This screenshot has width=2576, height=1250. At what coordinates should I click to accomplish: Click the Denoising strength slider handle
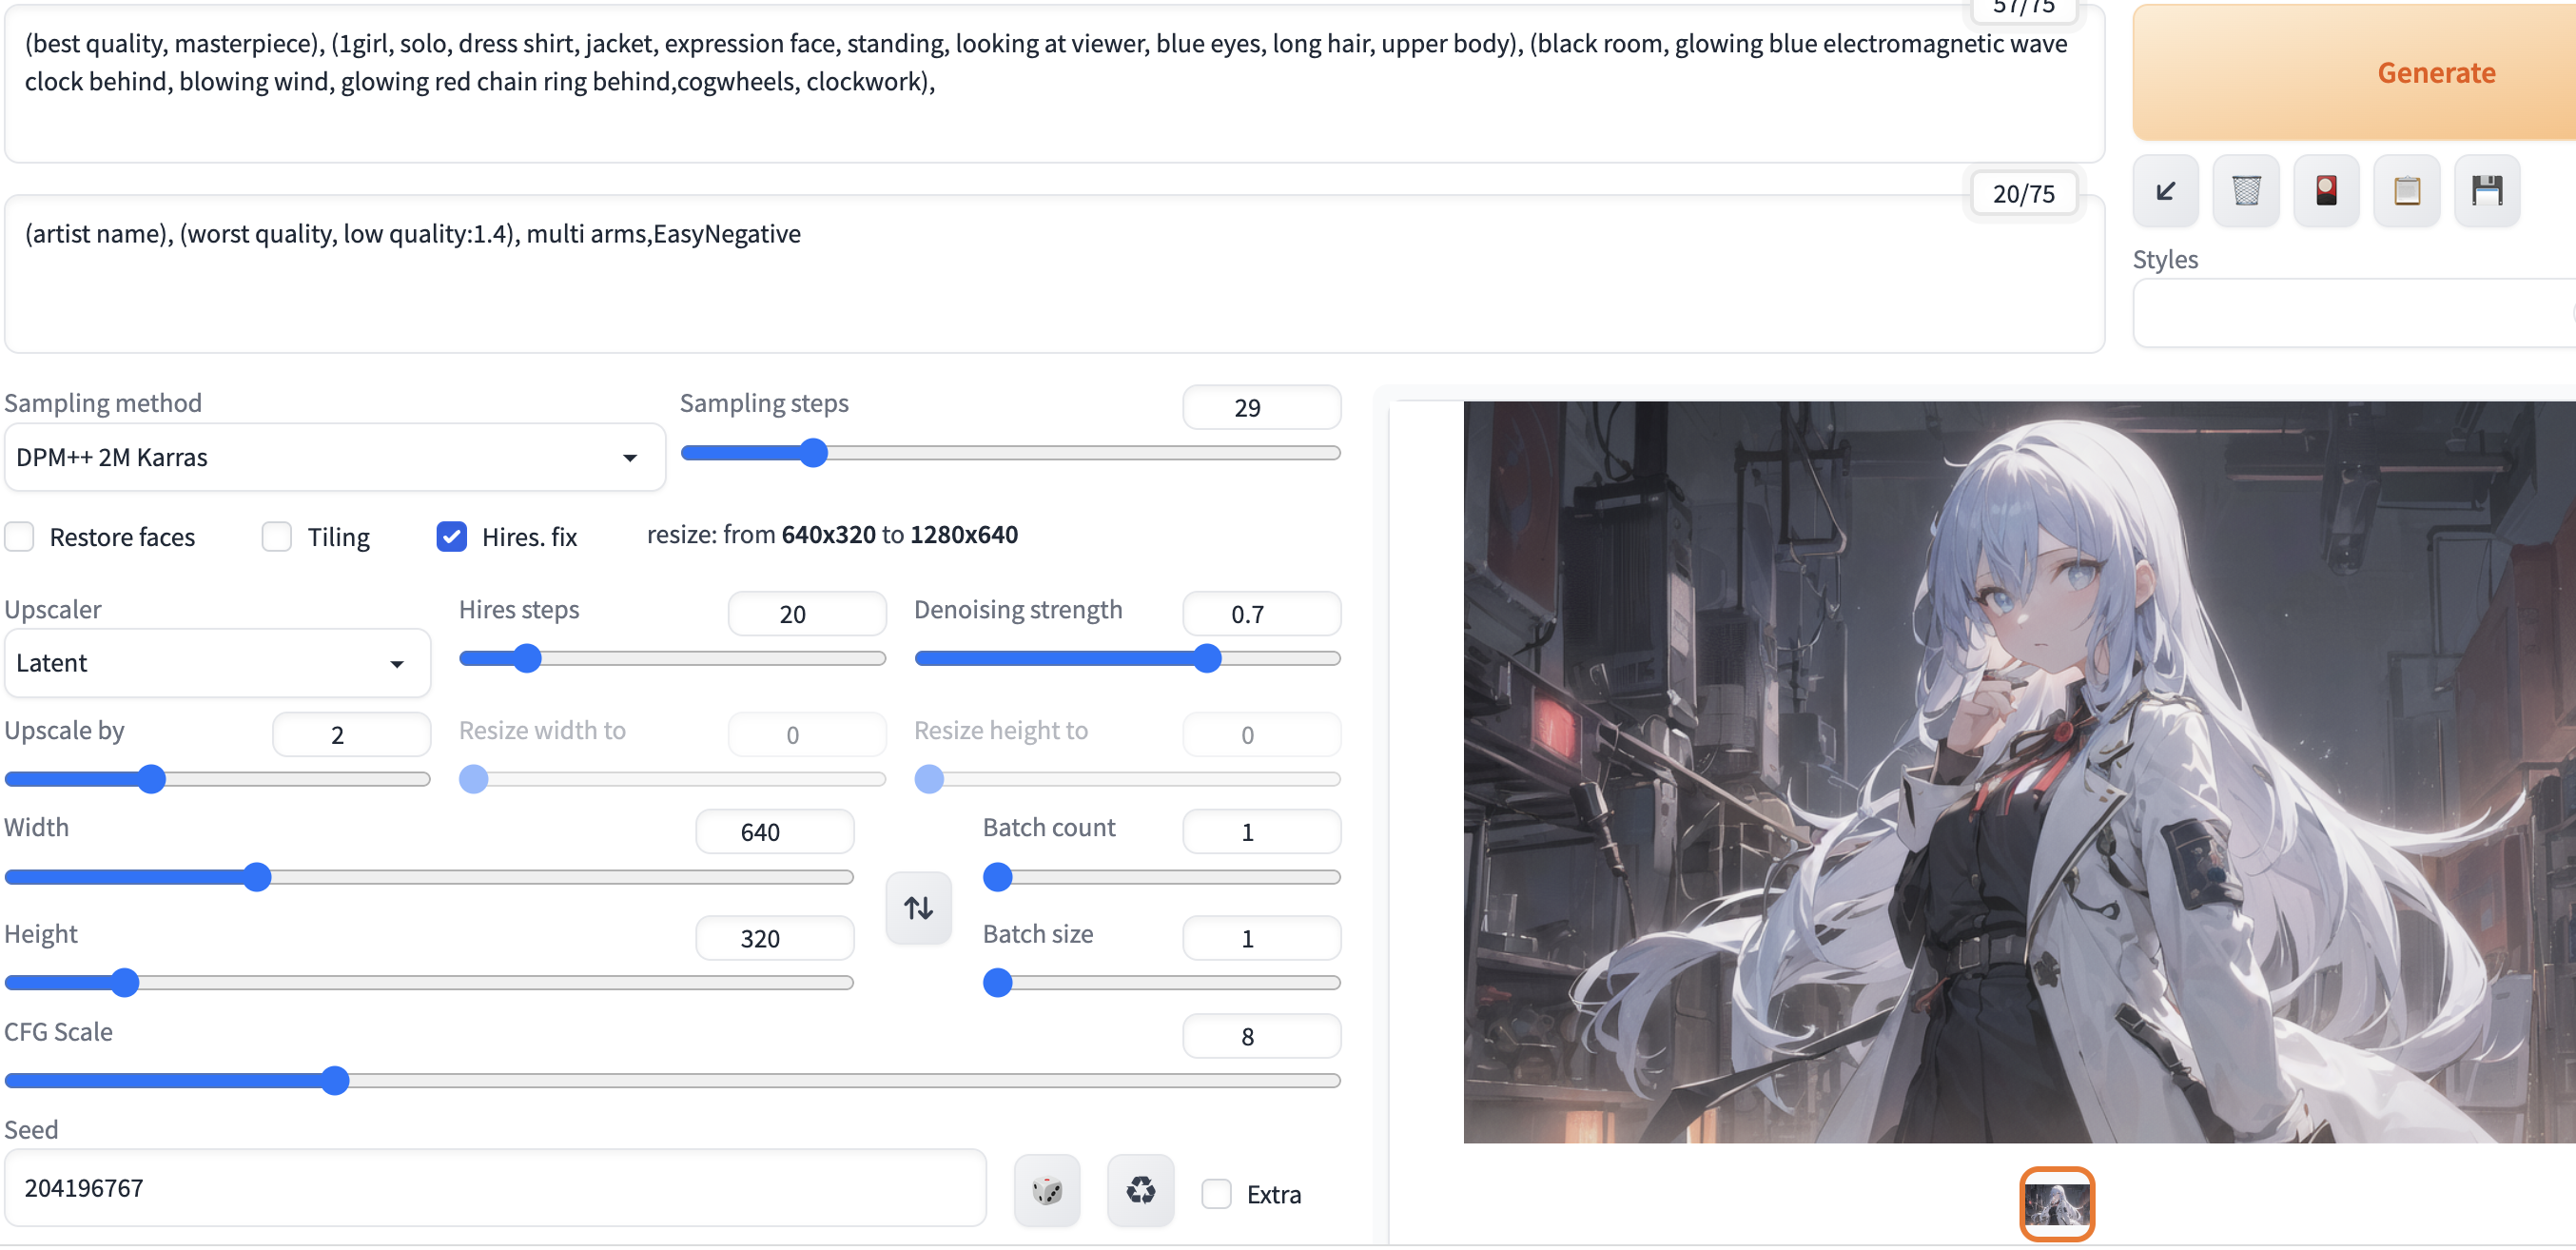tap(1207, 658)
